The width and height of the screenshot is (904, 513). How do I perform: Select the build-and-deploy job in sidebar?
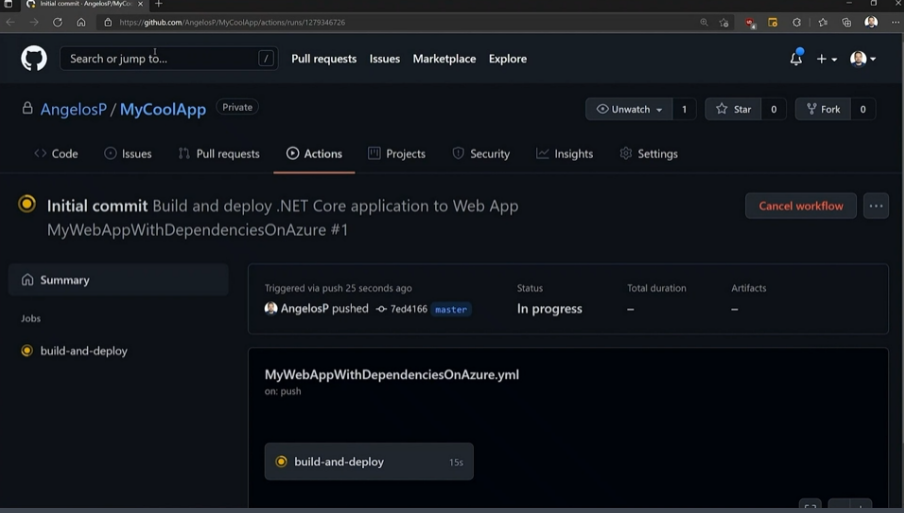click(83, 351)
